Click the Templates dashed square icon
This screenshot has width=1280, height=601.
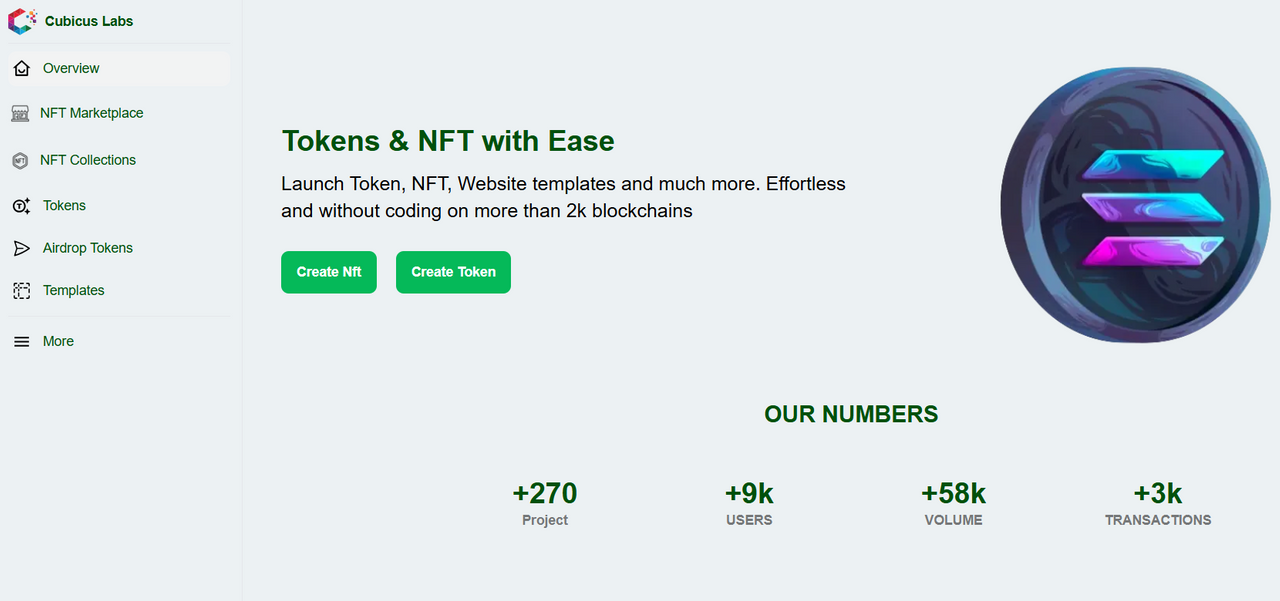click(21, 290)
